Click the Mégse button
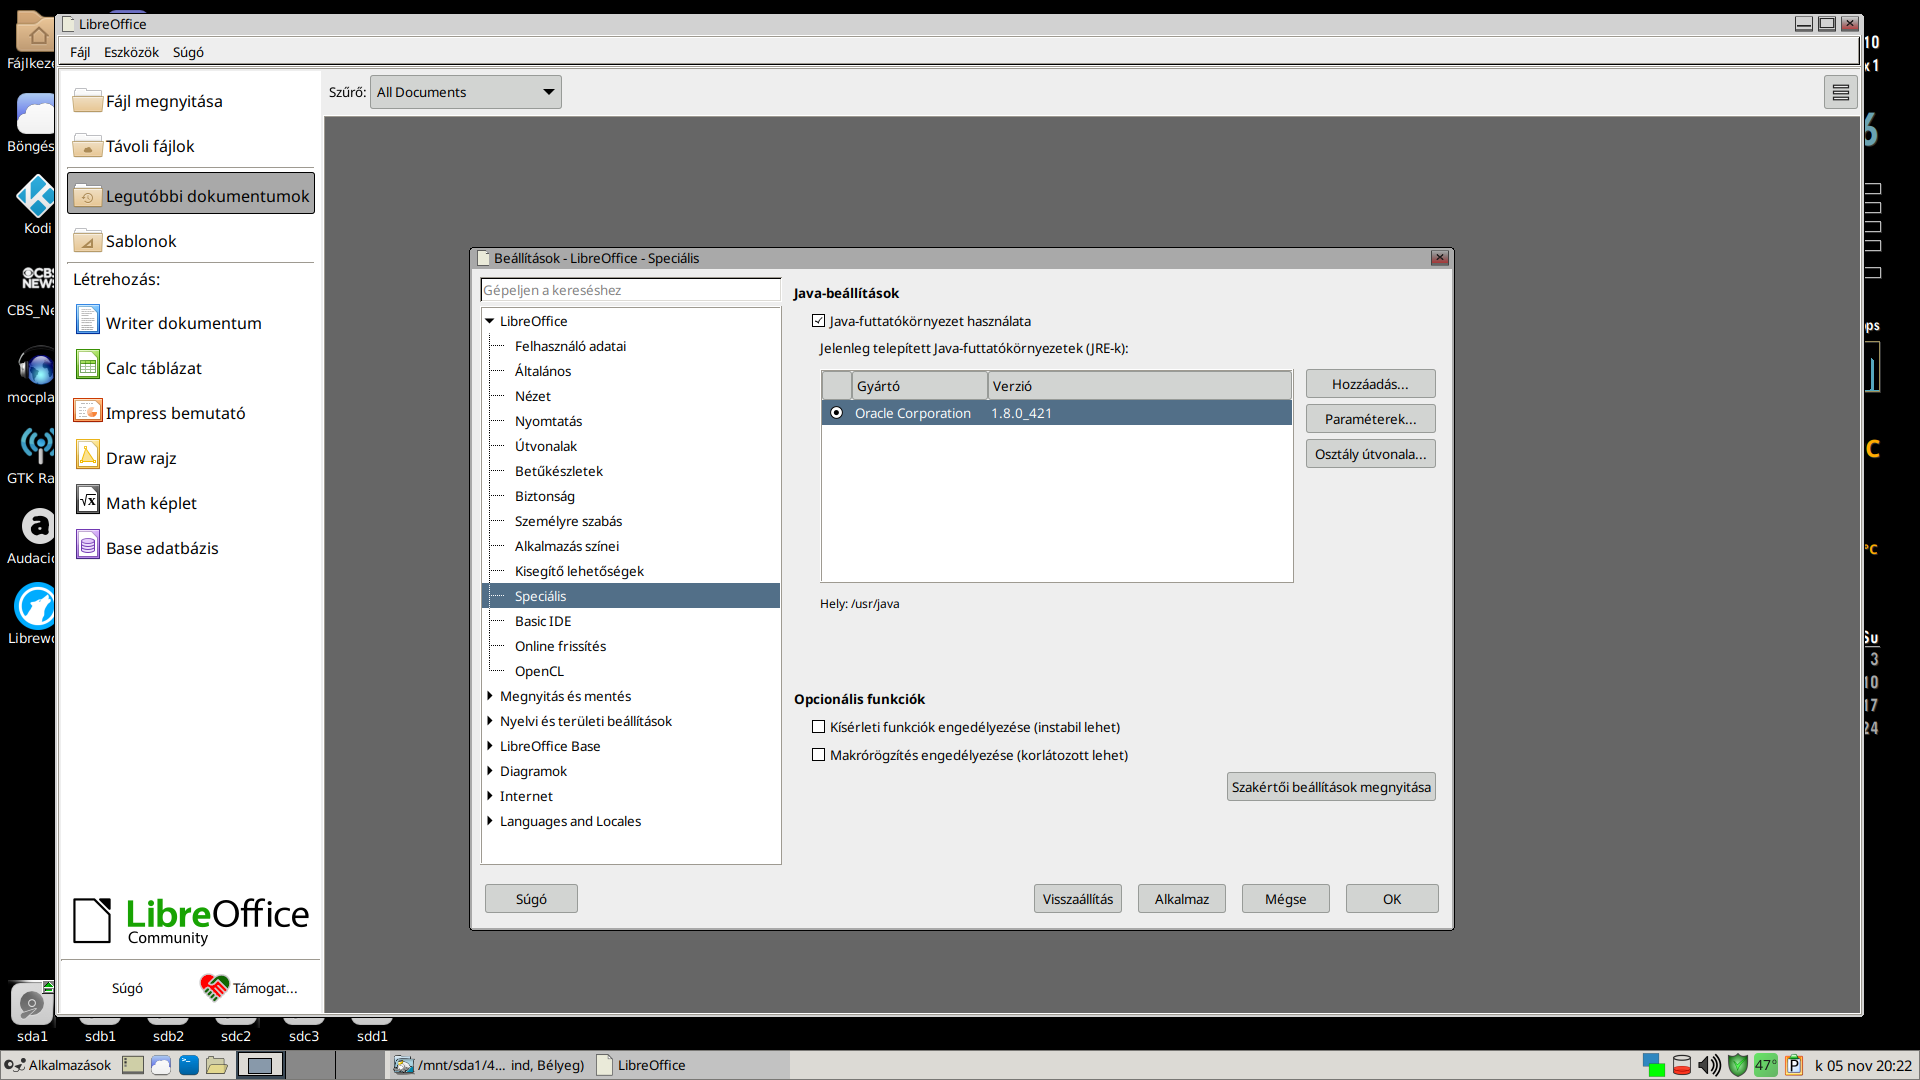The image size is (1920, 1080). (1285, 899)
